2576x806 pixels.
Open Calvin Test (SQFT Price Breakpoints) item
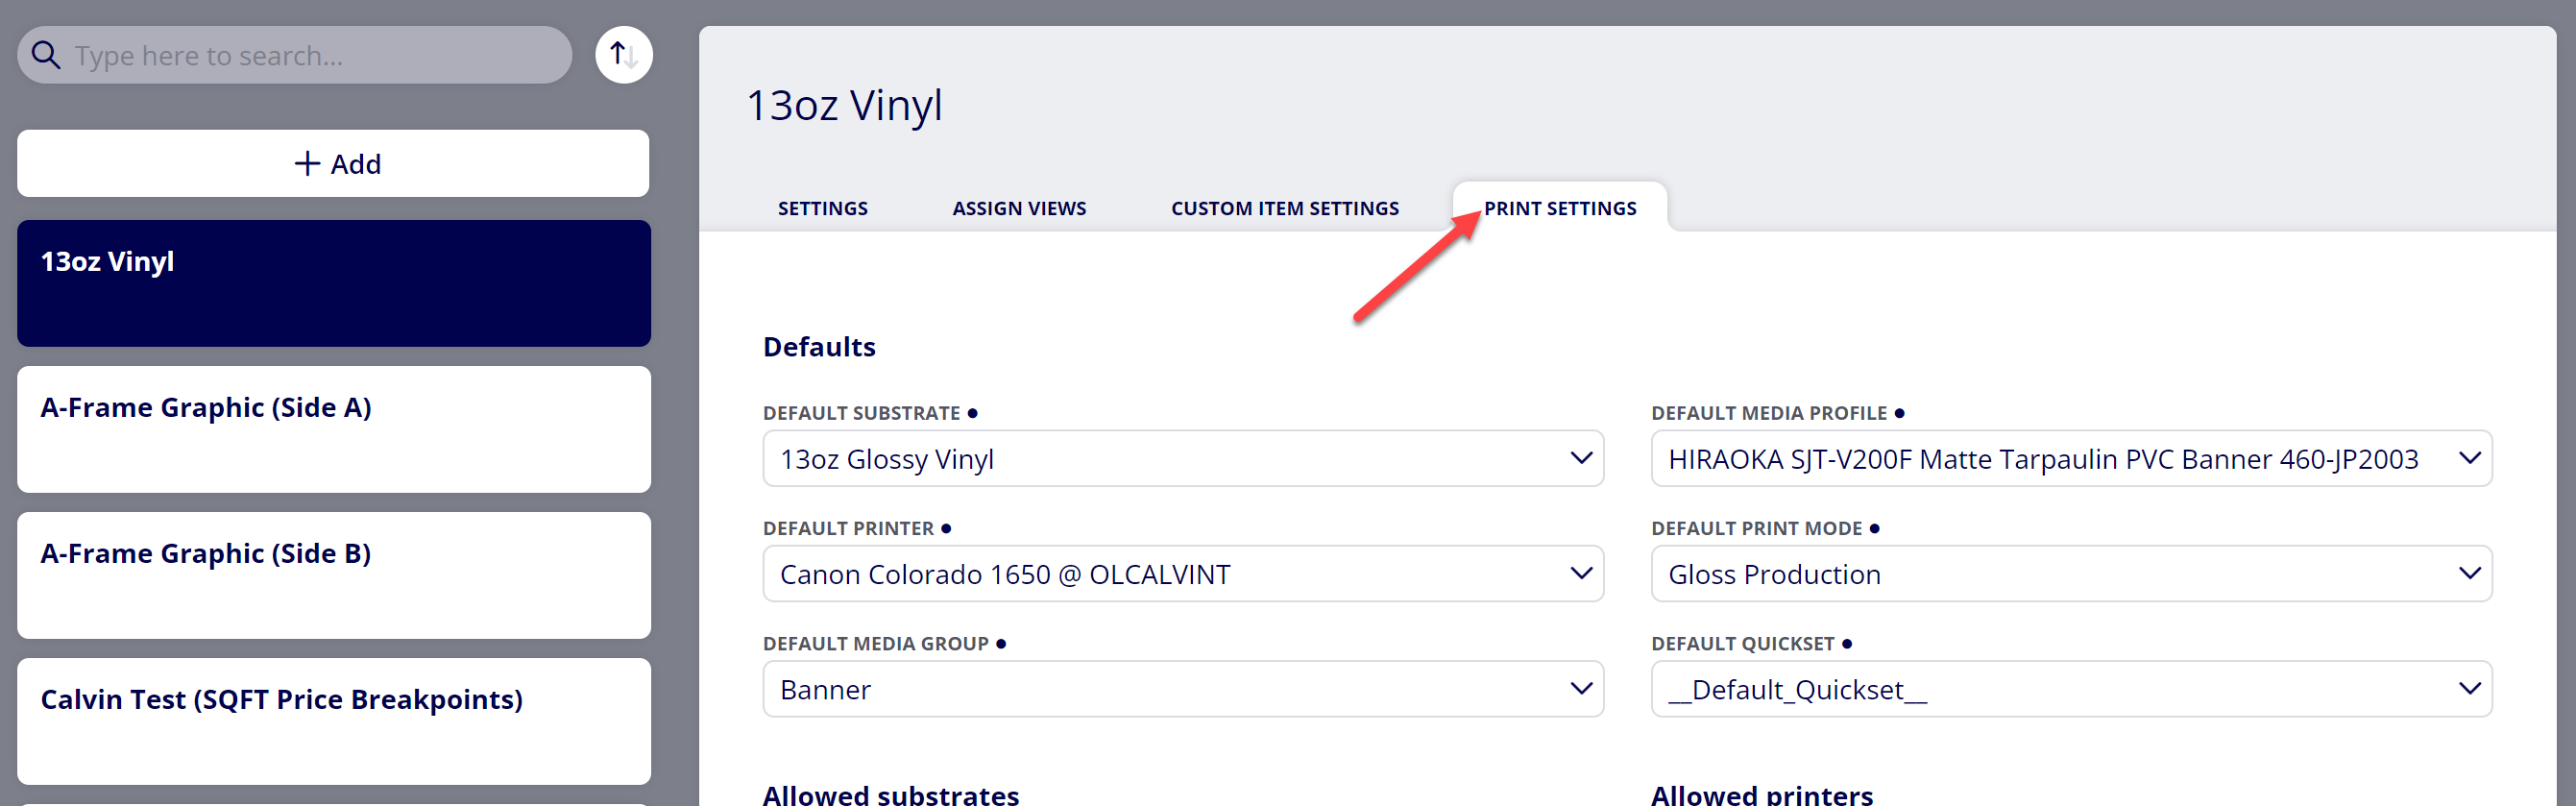point(334,721)
